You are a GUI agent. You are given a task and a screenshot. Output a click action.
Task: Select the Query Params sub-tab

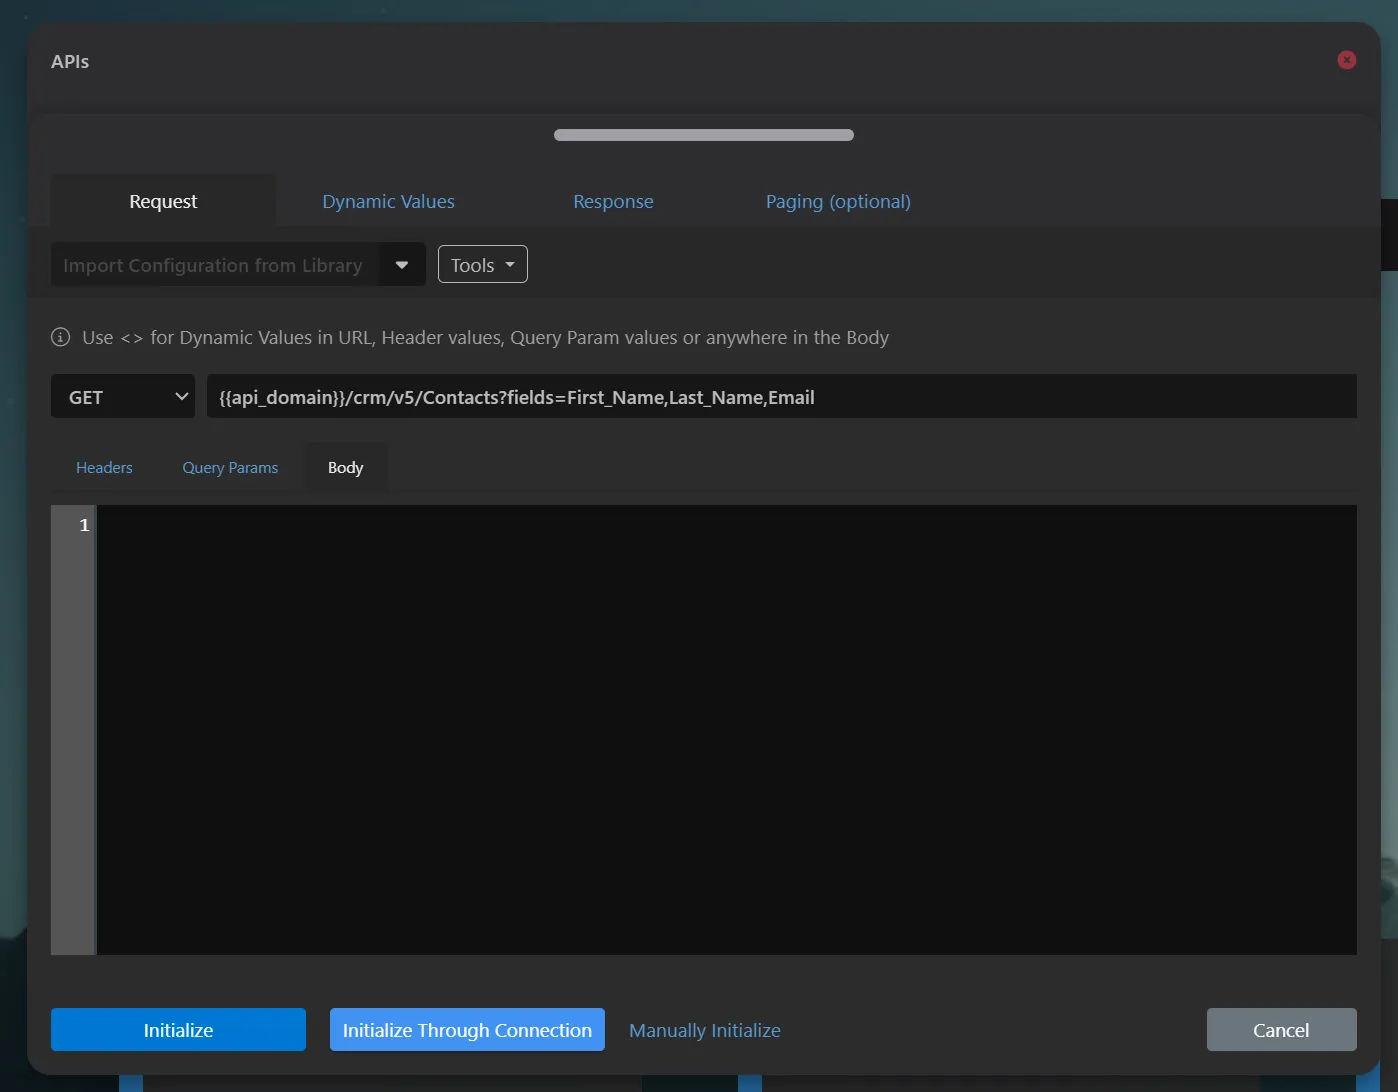(x=230, y=467)
